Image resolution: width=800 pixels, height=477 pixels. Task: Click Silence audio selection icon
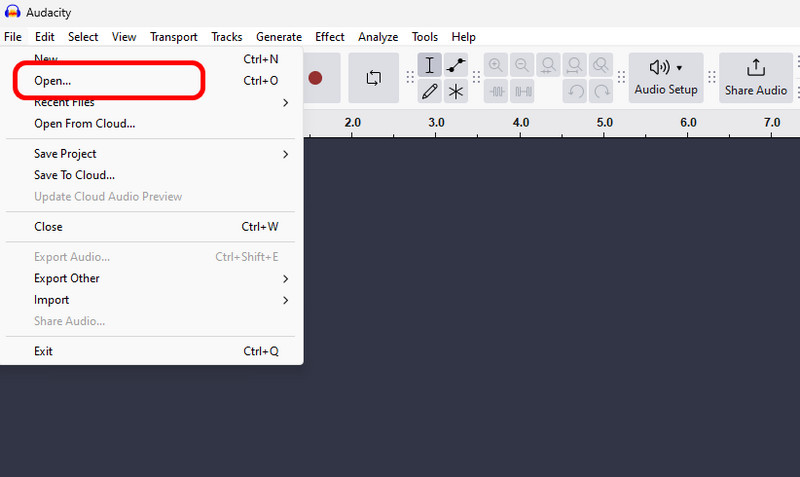[522, 91]
